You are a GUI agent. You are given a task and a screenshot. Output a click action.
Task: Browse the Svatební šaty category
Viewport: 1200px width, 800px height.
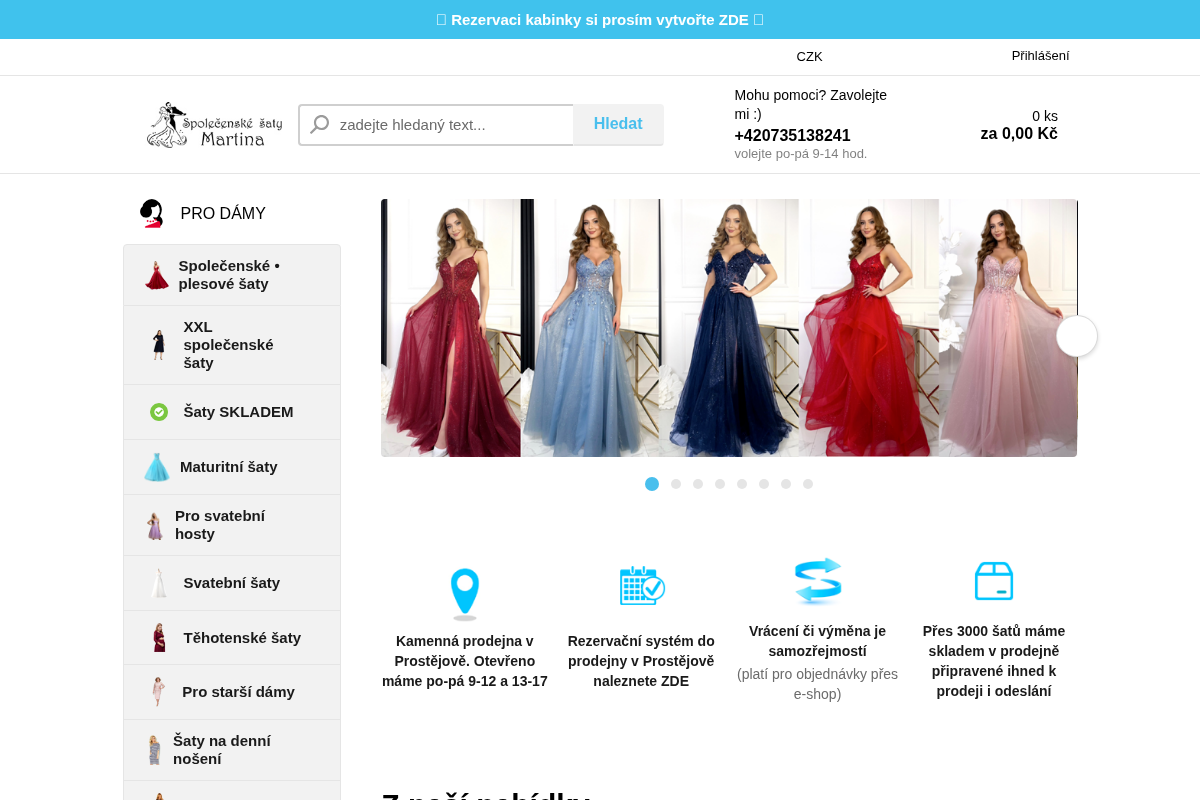coord(232,583)
